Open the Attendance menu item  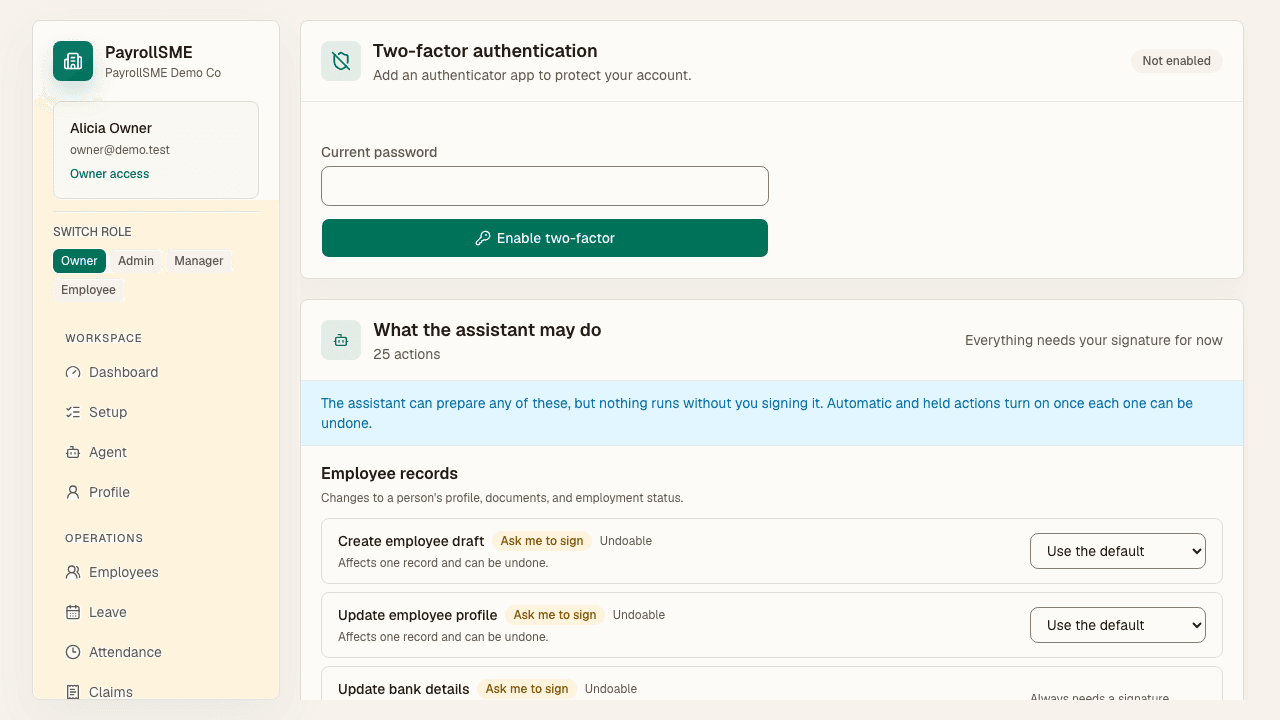(x=156, y=652)
